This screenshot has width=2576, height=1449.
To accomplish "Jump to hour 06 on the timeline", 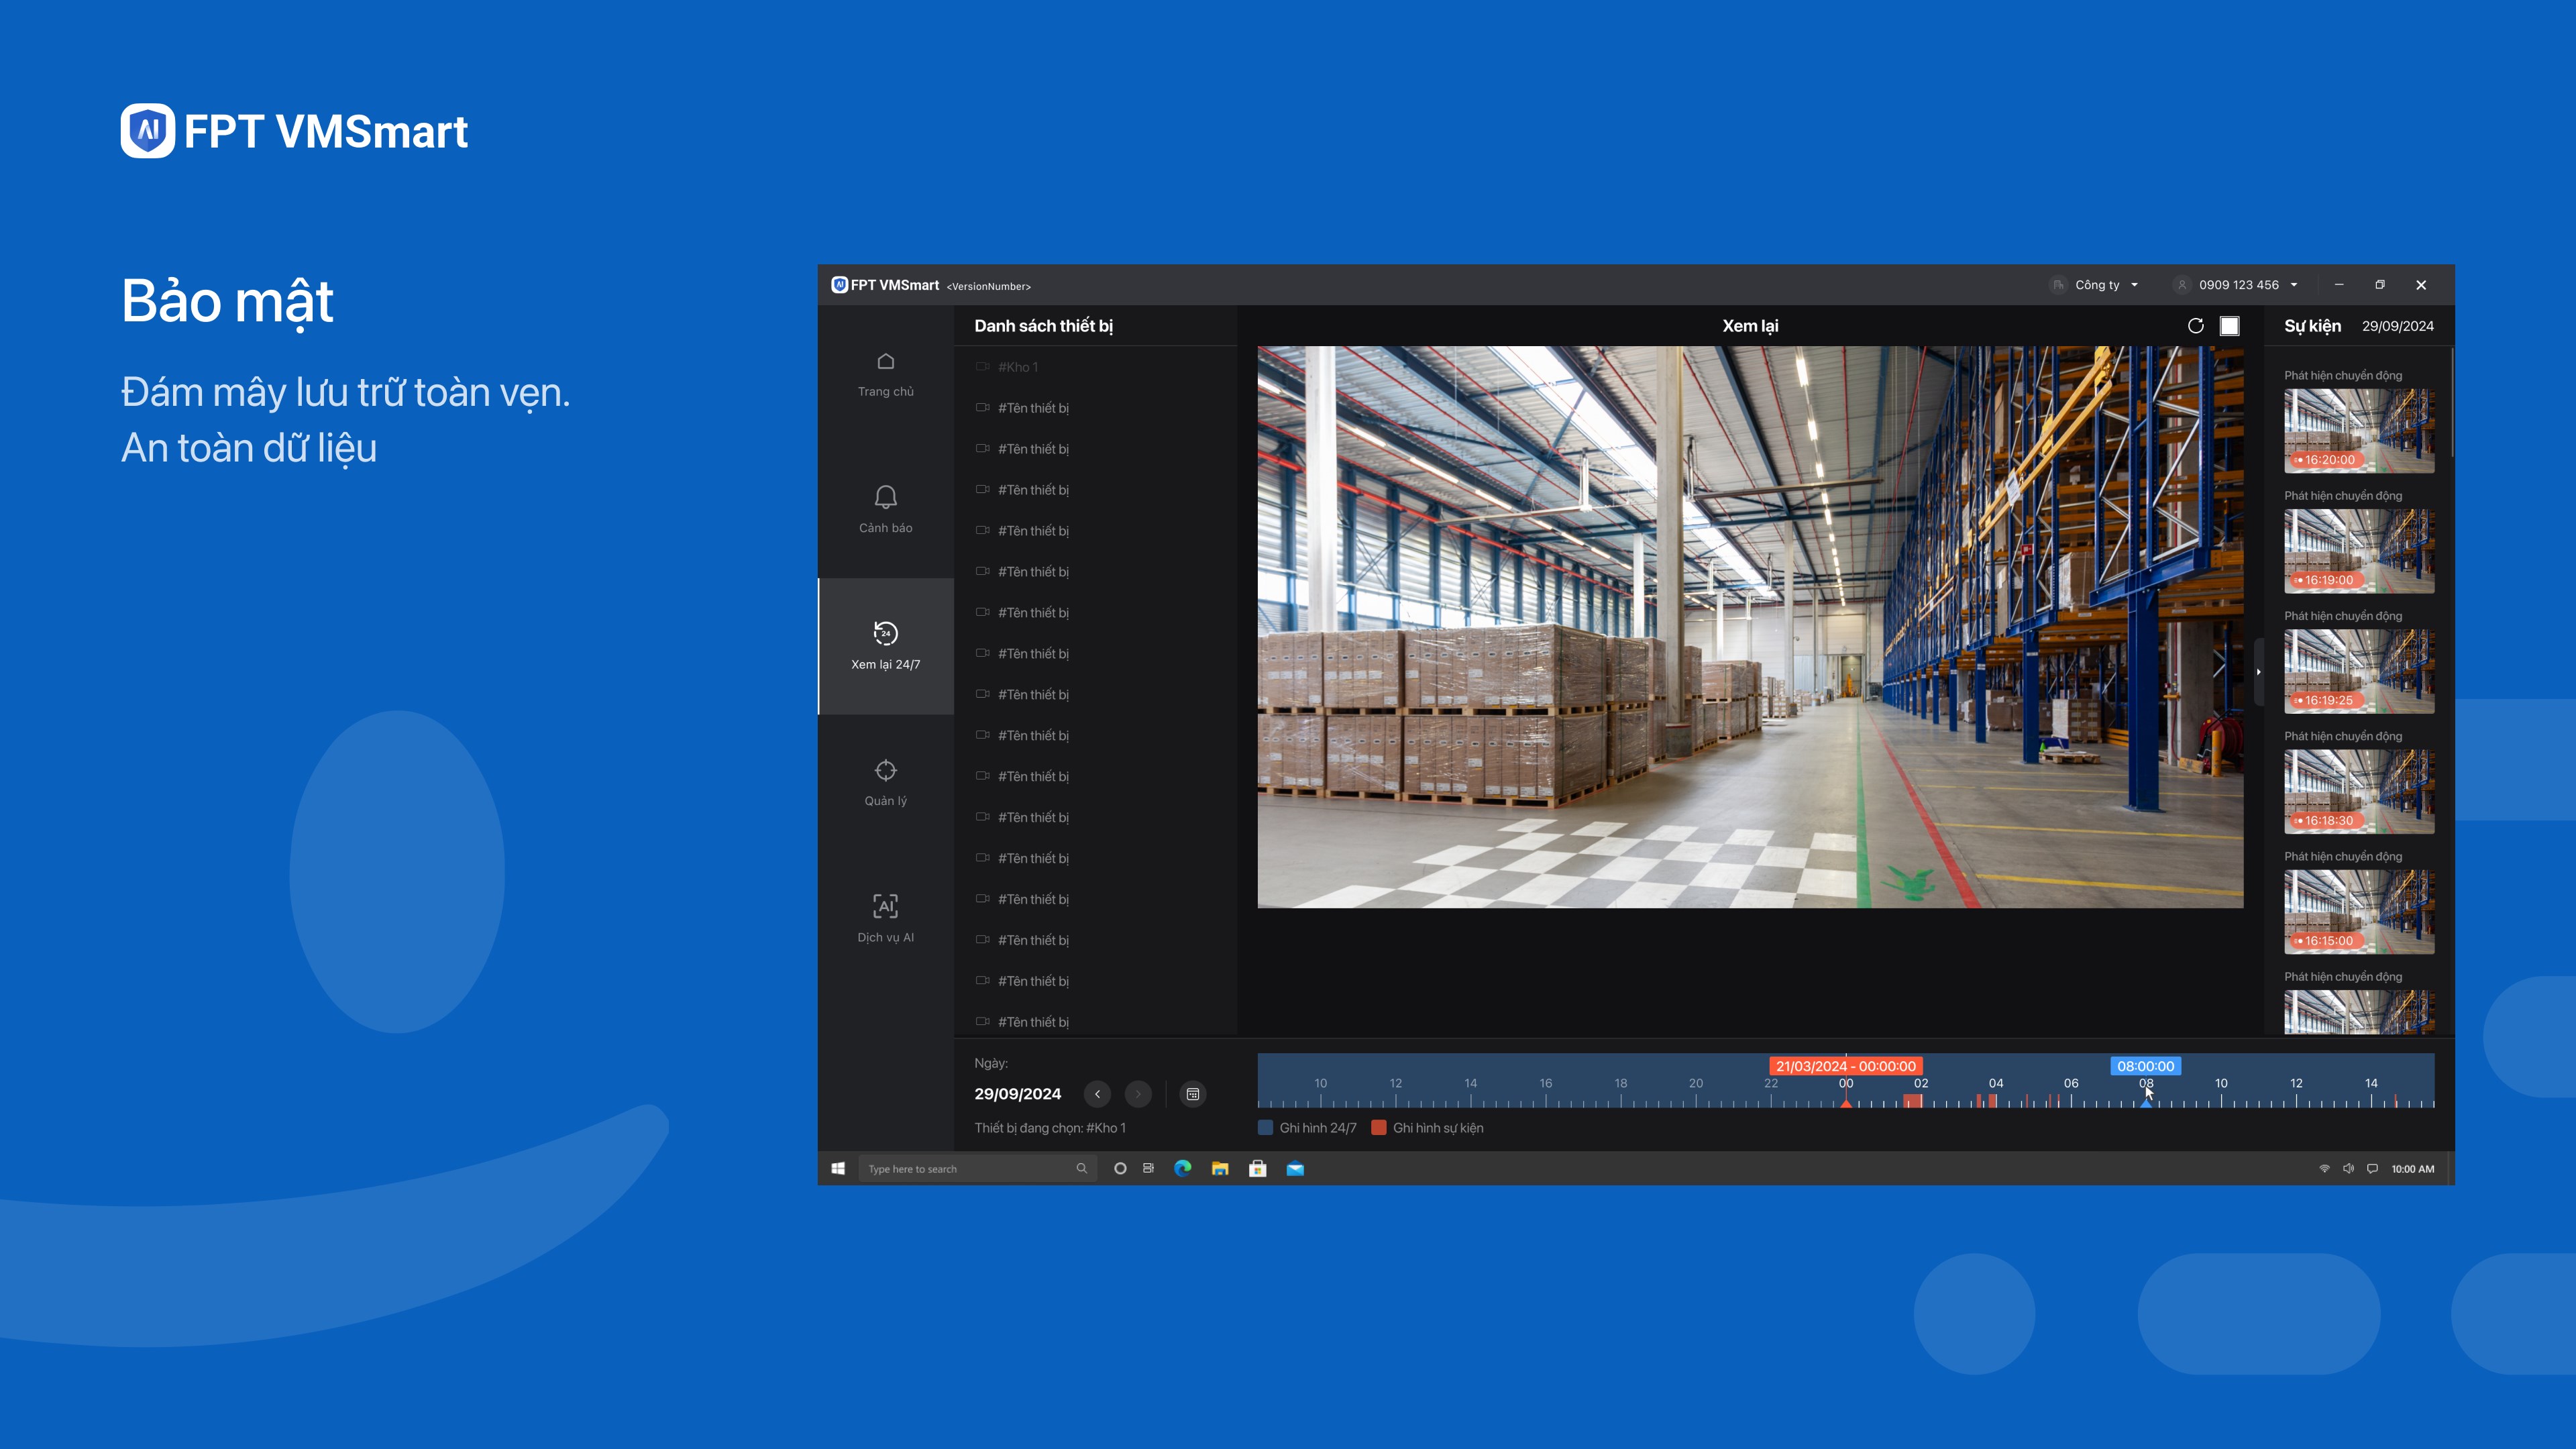I will (2070, 1083).
